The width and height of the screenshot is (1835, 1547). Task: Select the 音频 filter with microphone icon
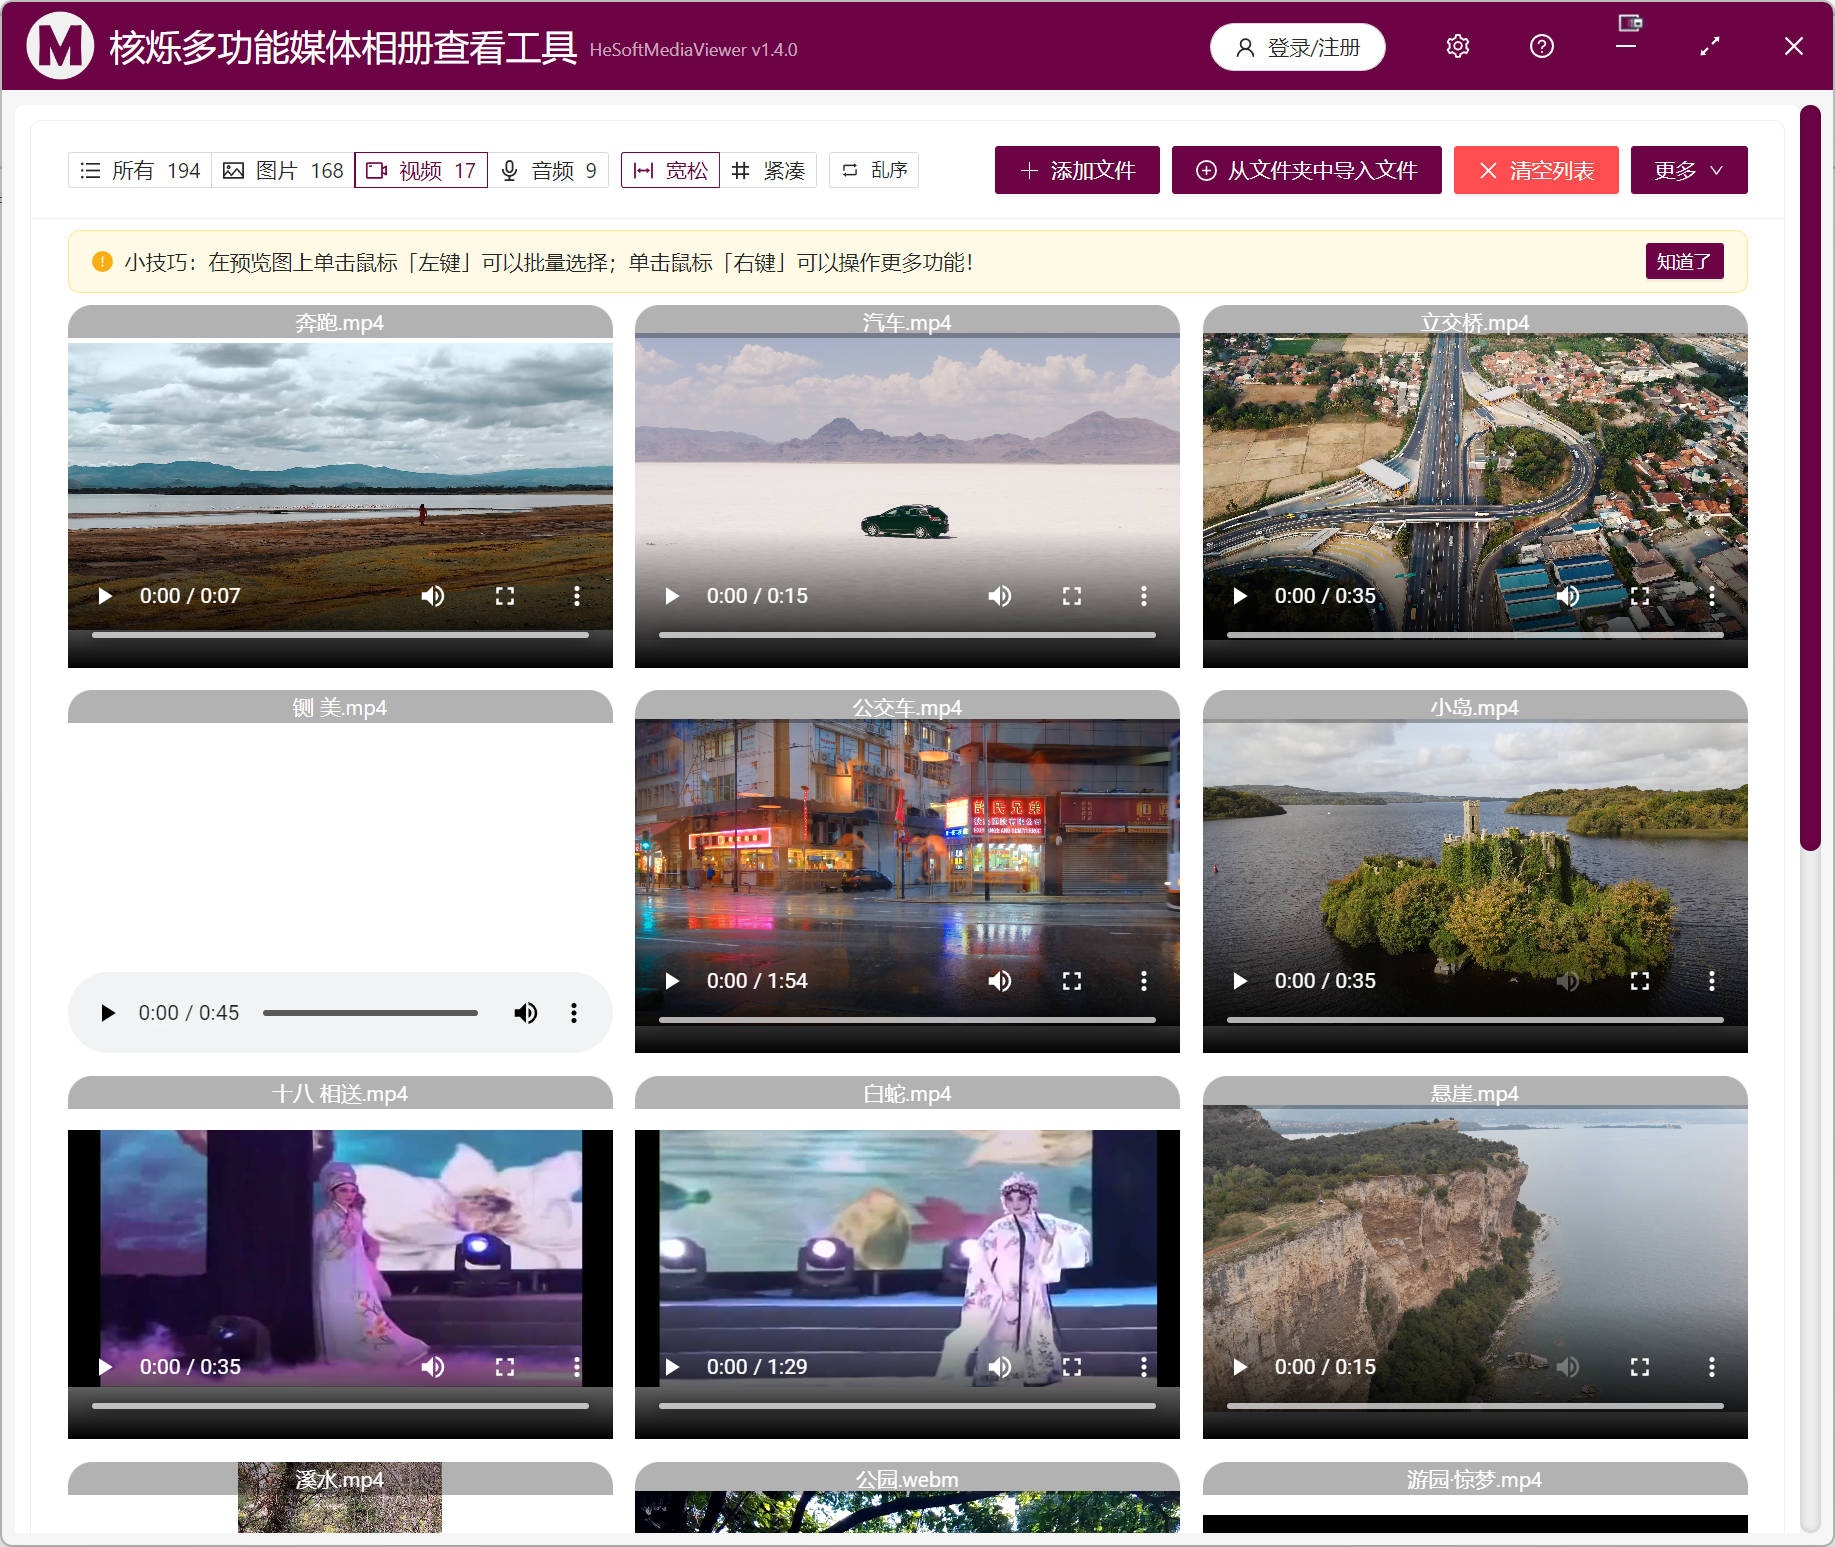tap(549, 170)
